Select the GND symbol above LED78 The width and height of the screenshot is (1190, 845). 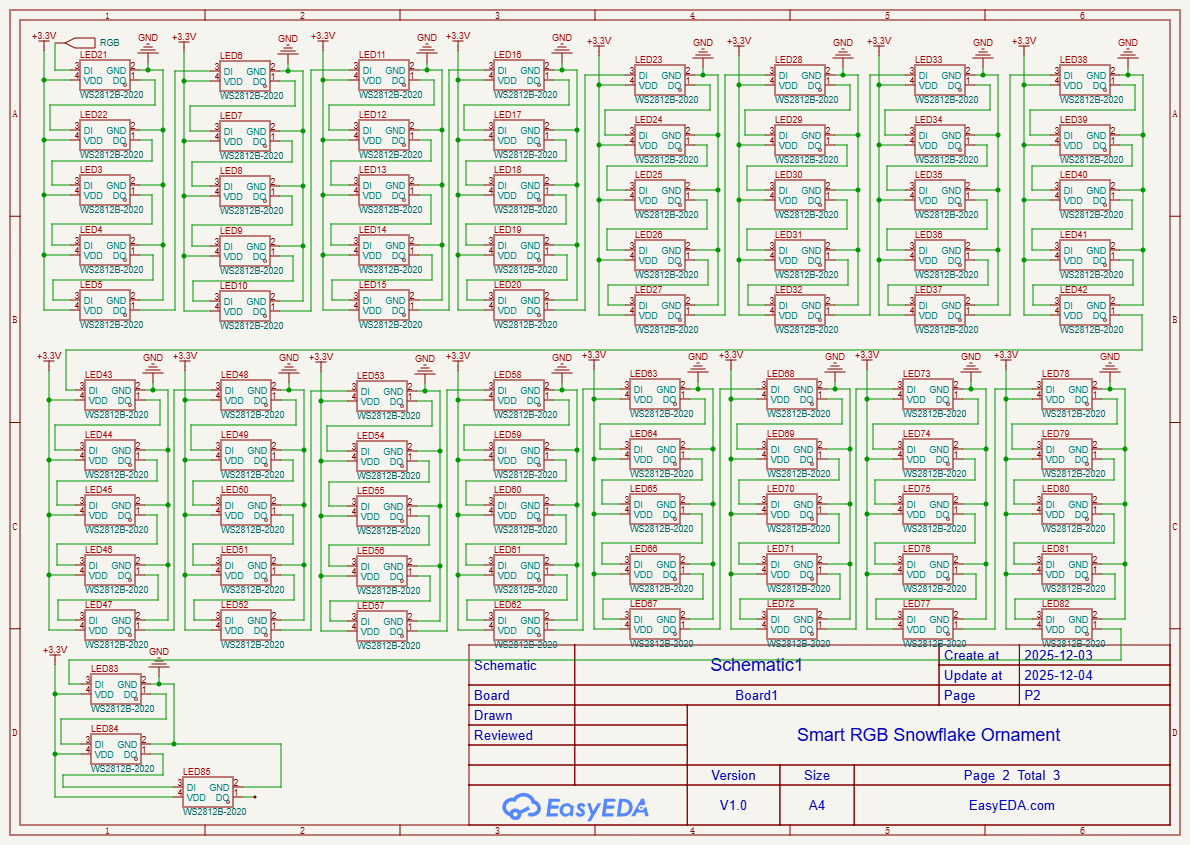tap(1110, 363)
